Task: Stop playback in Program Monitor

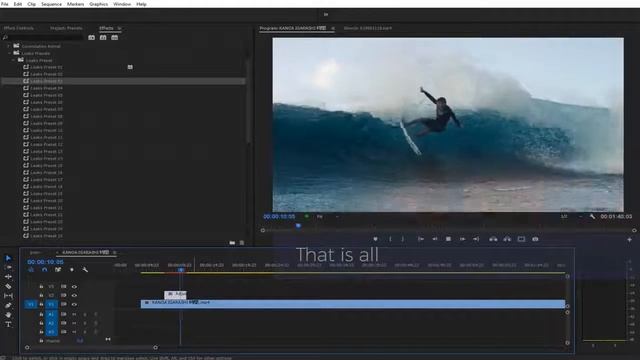Action: click(x=448, y=239)
